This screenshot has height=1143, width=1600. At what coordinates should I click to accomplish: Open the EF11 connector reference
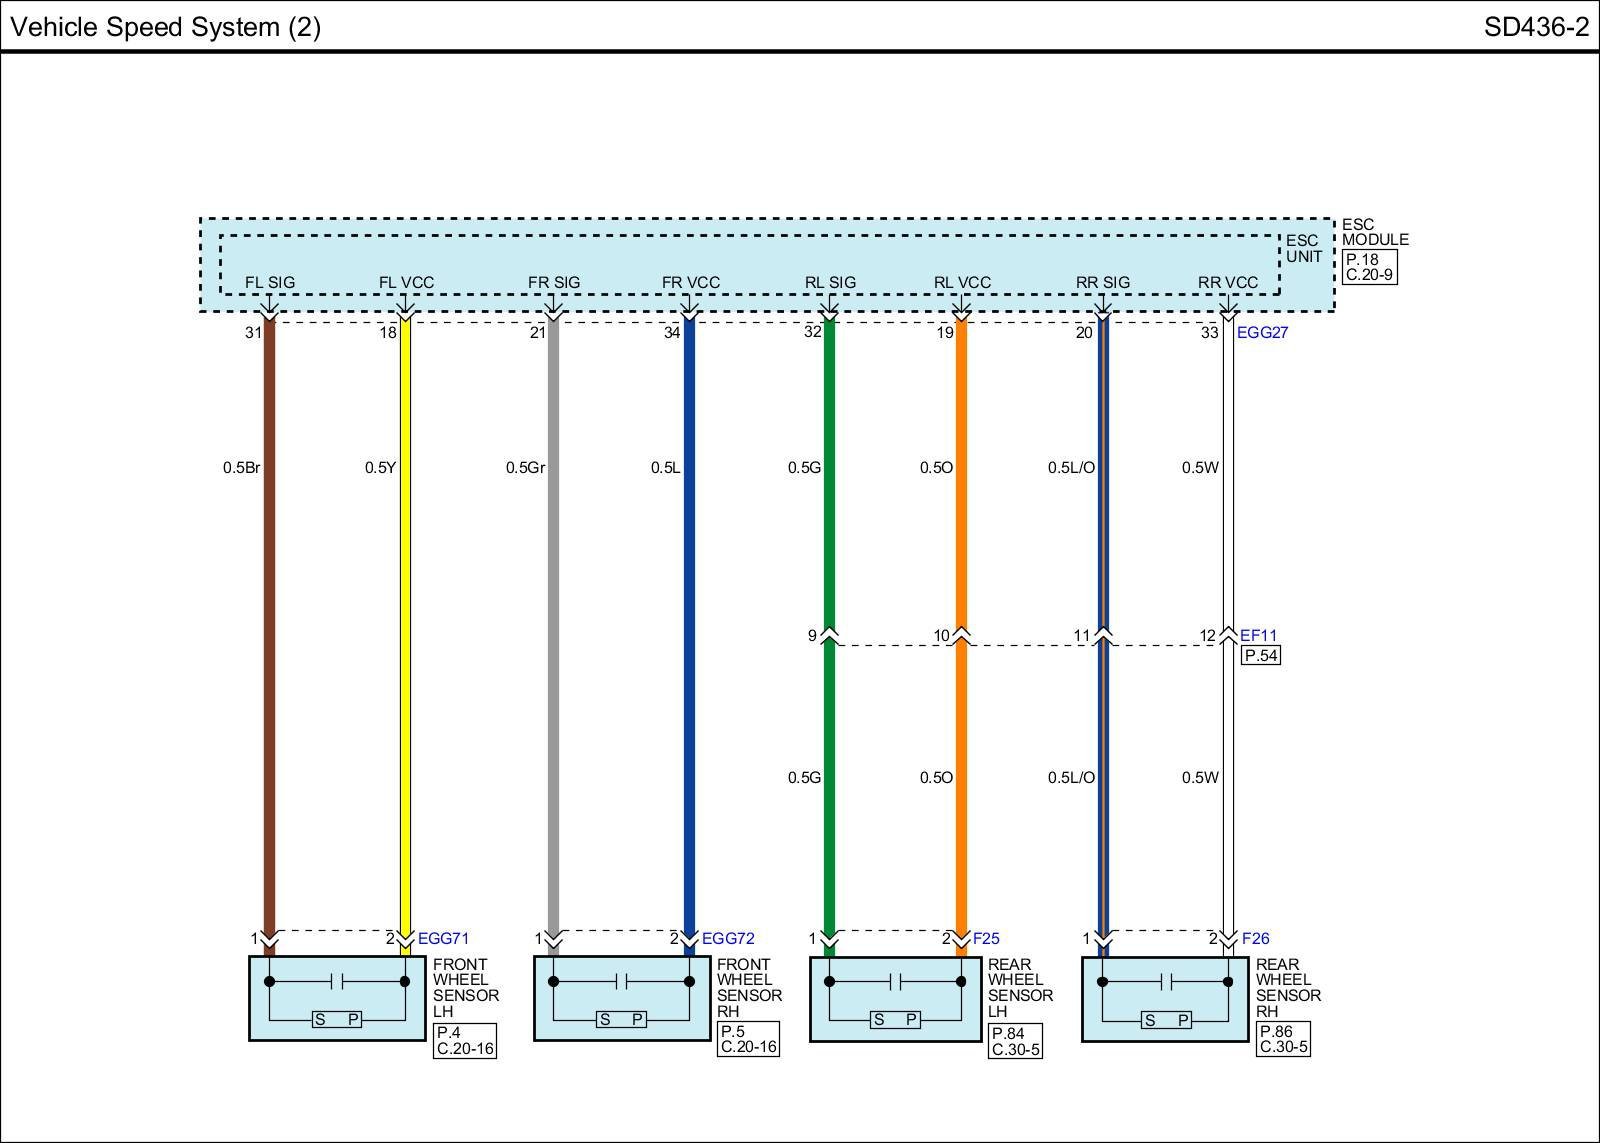(x=1258, y=635)
